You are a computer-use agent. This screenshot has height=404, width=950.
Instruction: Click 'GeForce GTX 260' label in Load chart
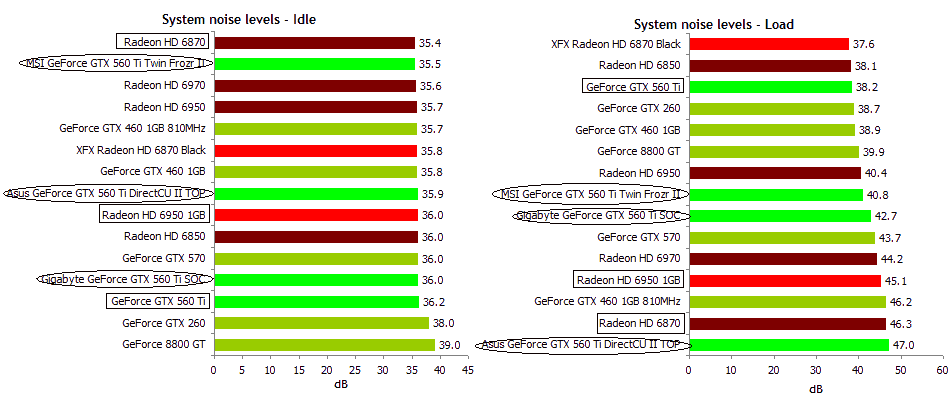pyautogui.click(x=639, y=108)
